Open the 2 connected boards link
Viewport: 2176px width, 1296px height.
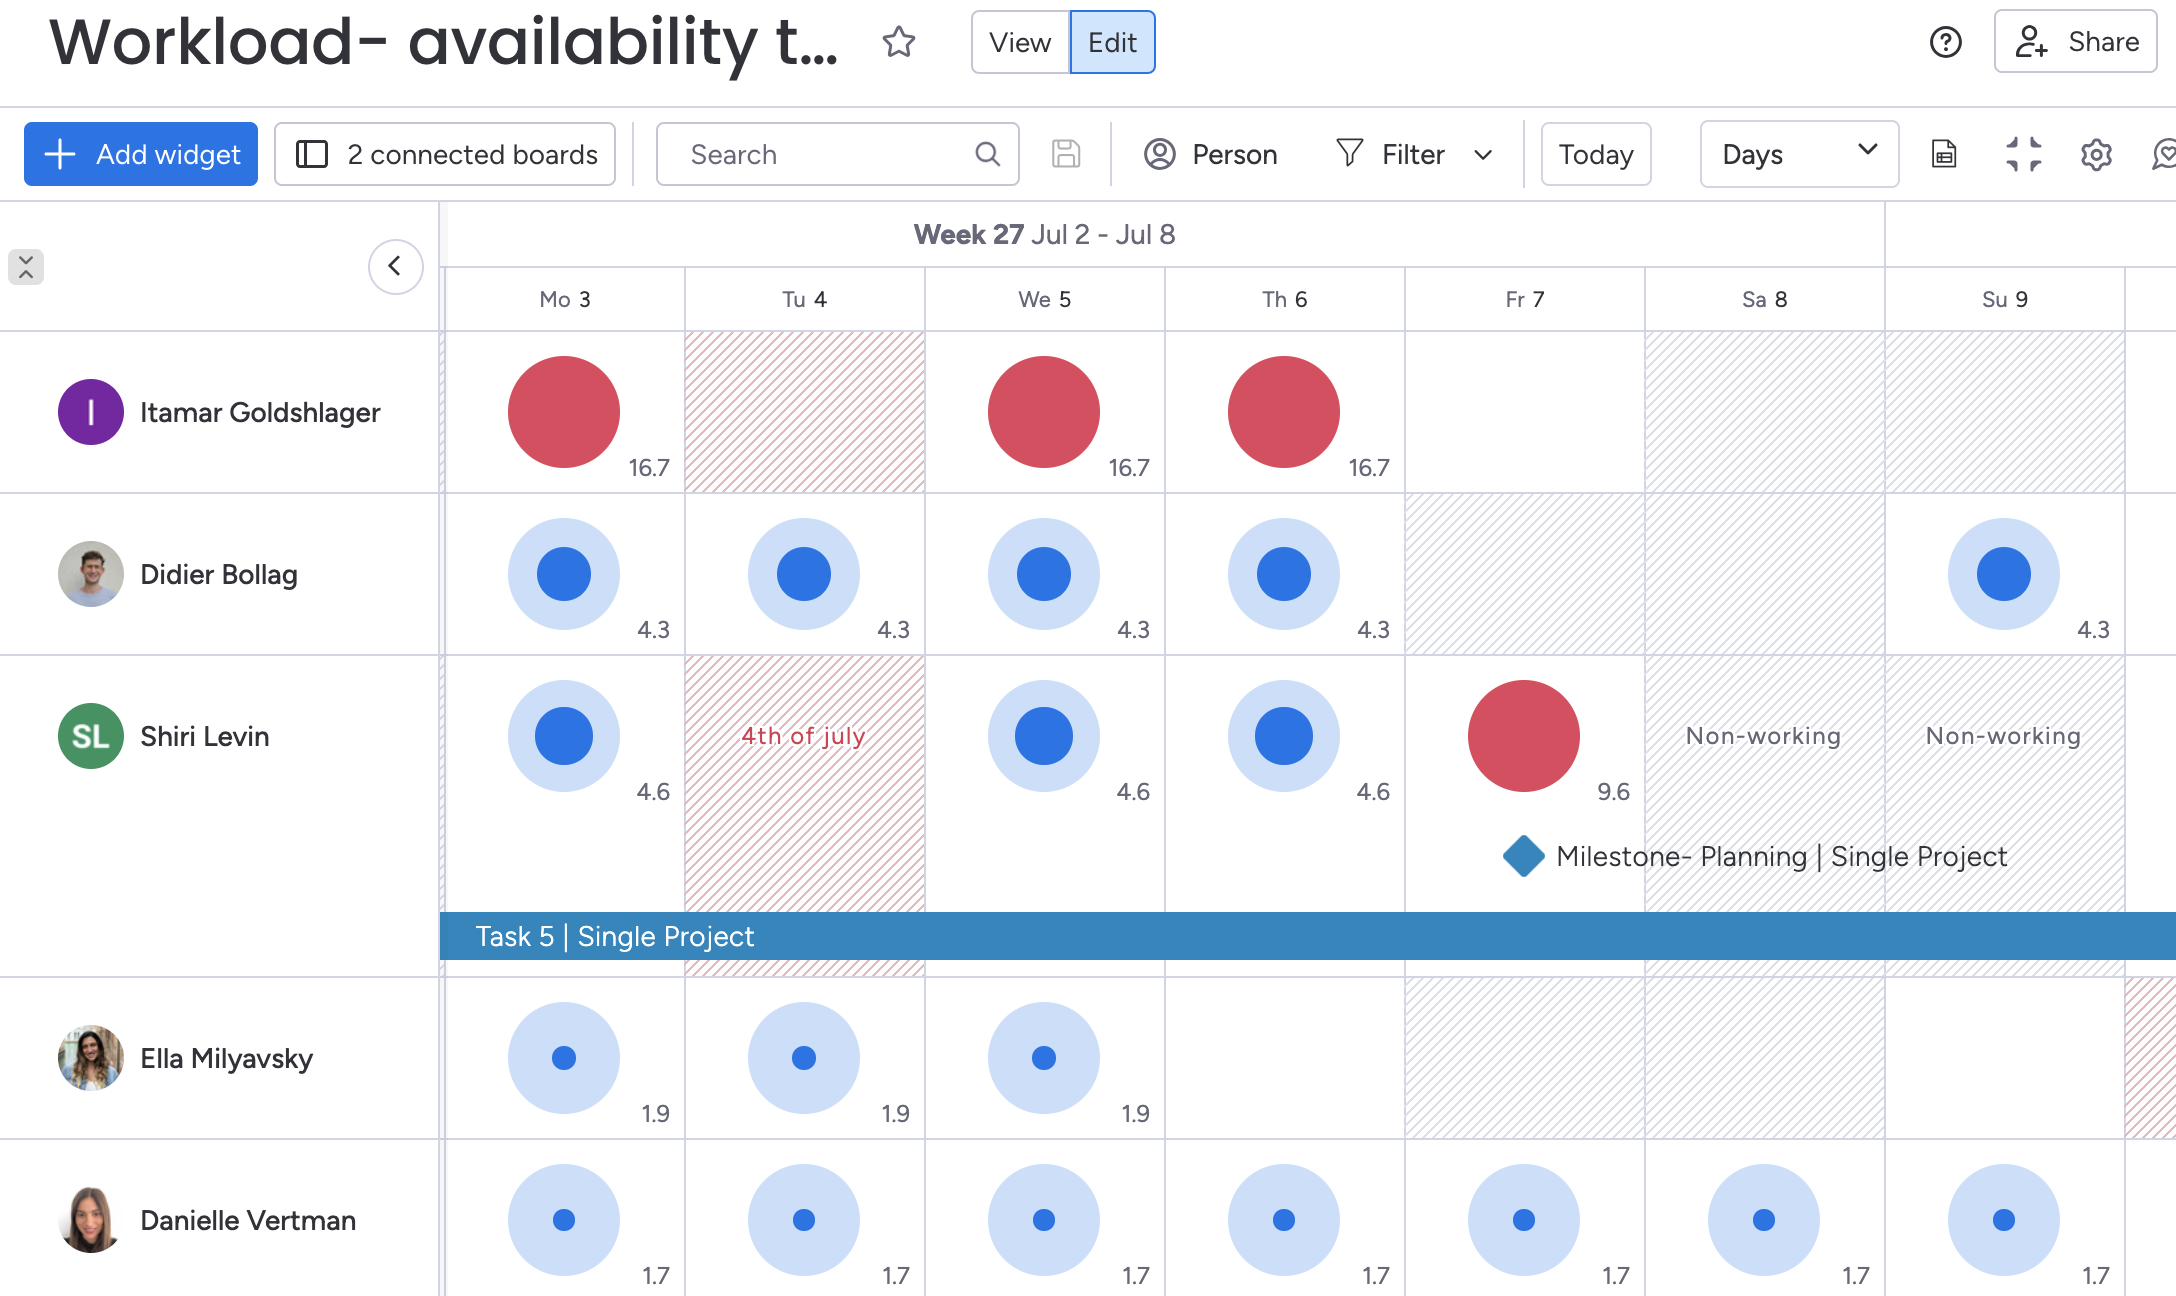click(x=471, y=154)
